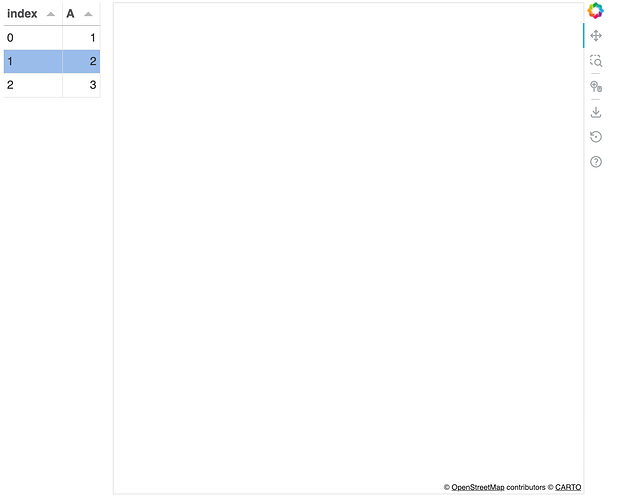This screenshot has height=500, width=626.
Task: Reset the plot view
Action: (x=596, y=137)
